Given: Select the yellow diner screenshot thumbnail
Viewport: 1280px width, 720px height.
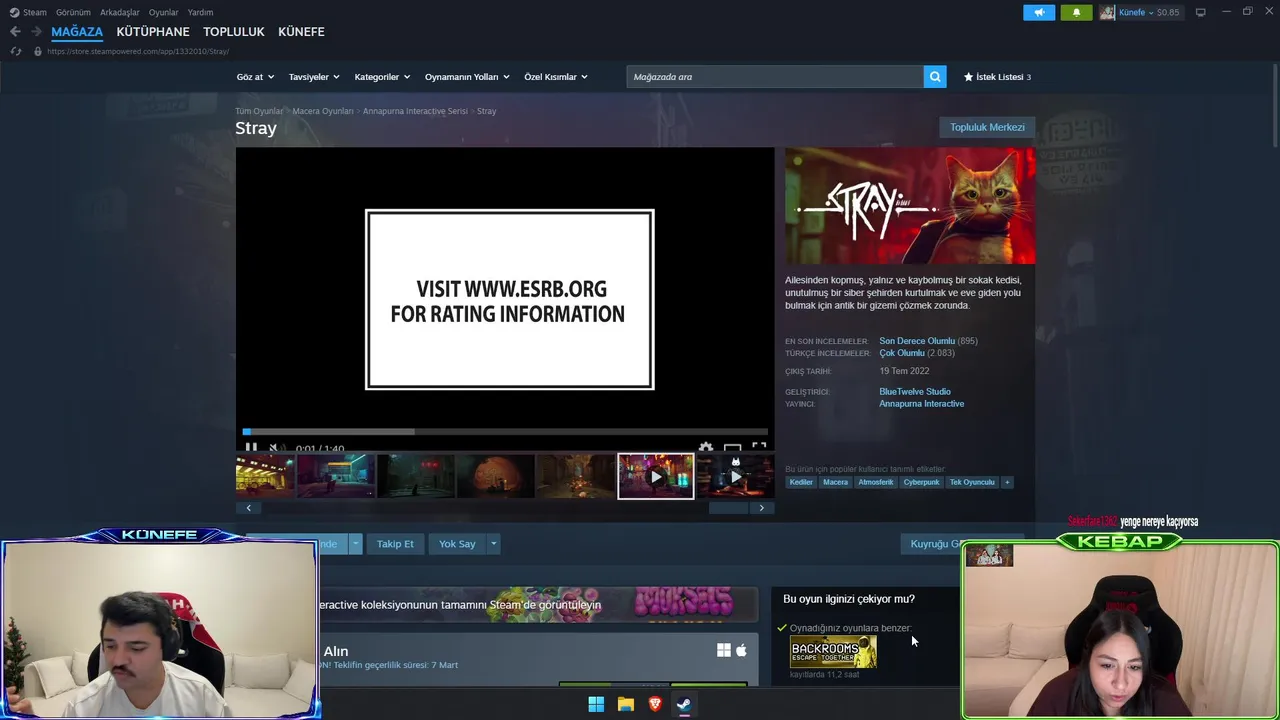Looking at the screenshot, I should pyautogui.click(x=265, y=476).
